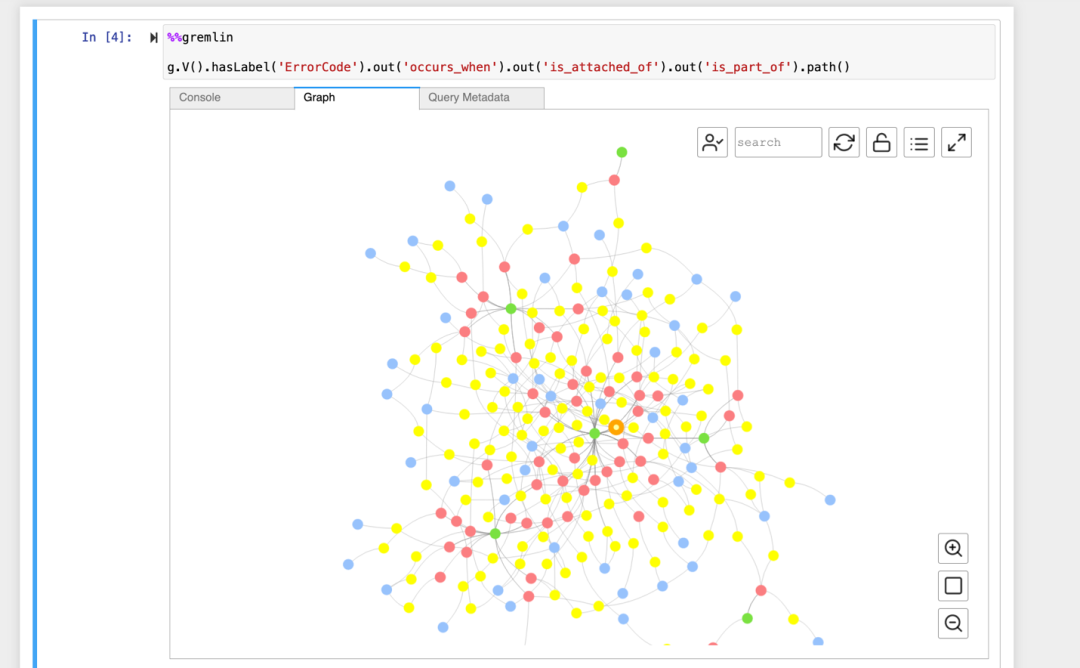Fit graph to view with square icon
The height and width of the screenshot is (668, 1080).
pos(953,586)
